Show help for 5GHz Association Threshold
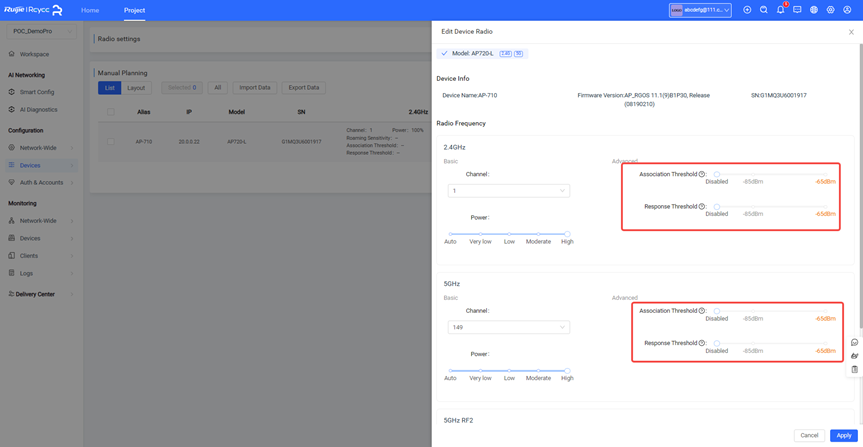This screenshot has height=447, width=863. click(x=702, y=310)
